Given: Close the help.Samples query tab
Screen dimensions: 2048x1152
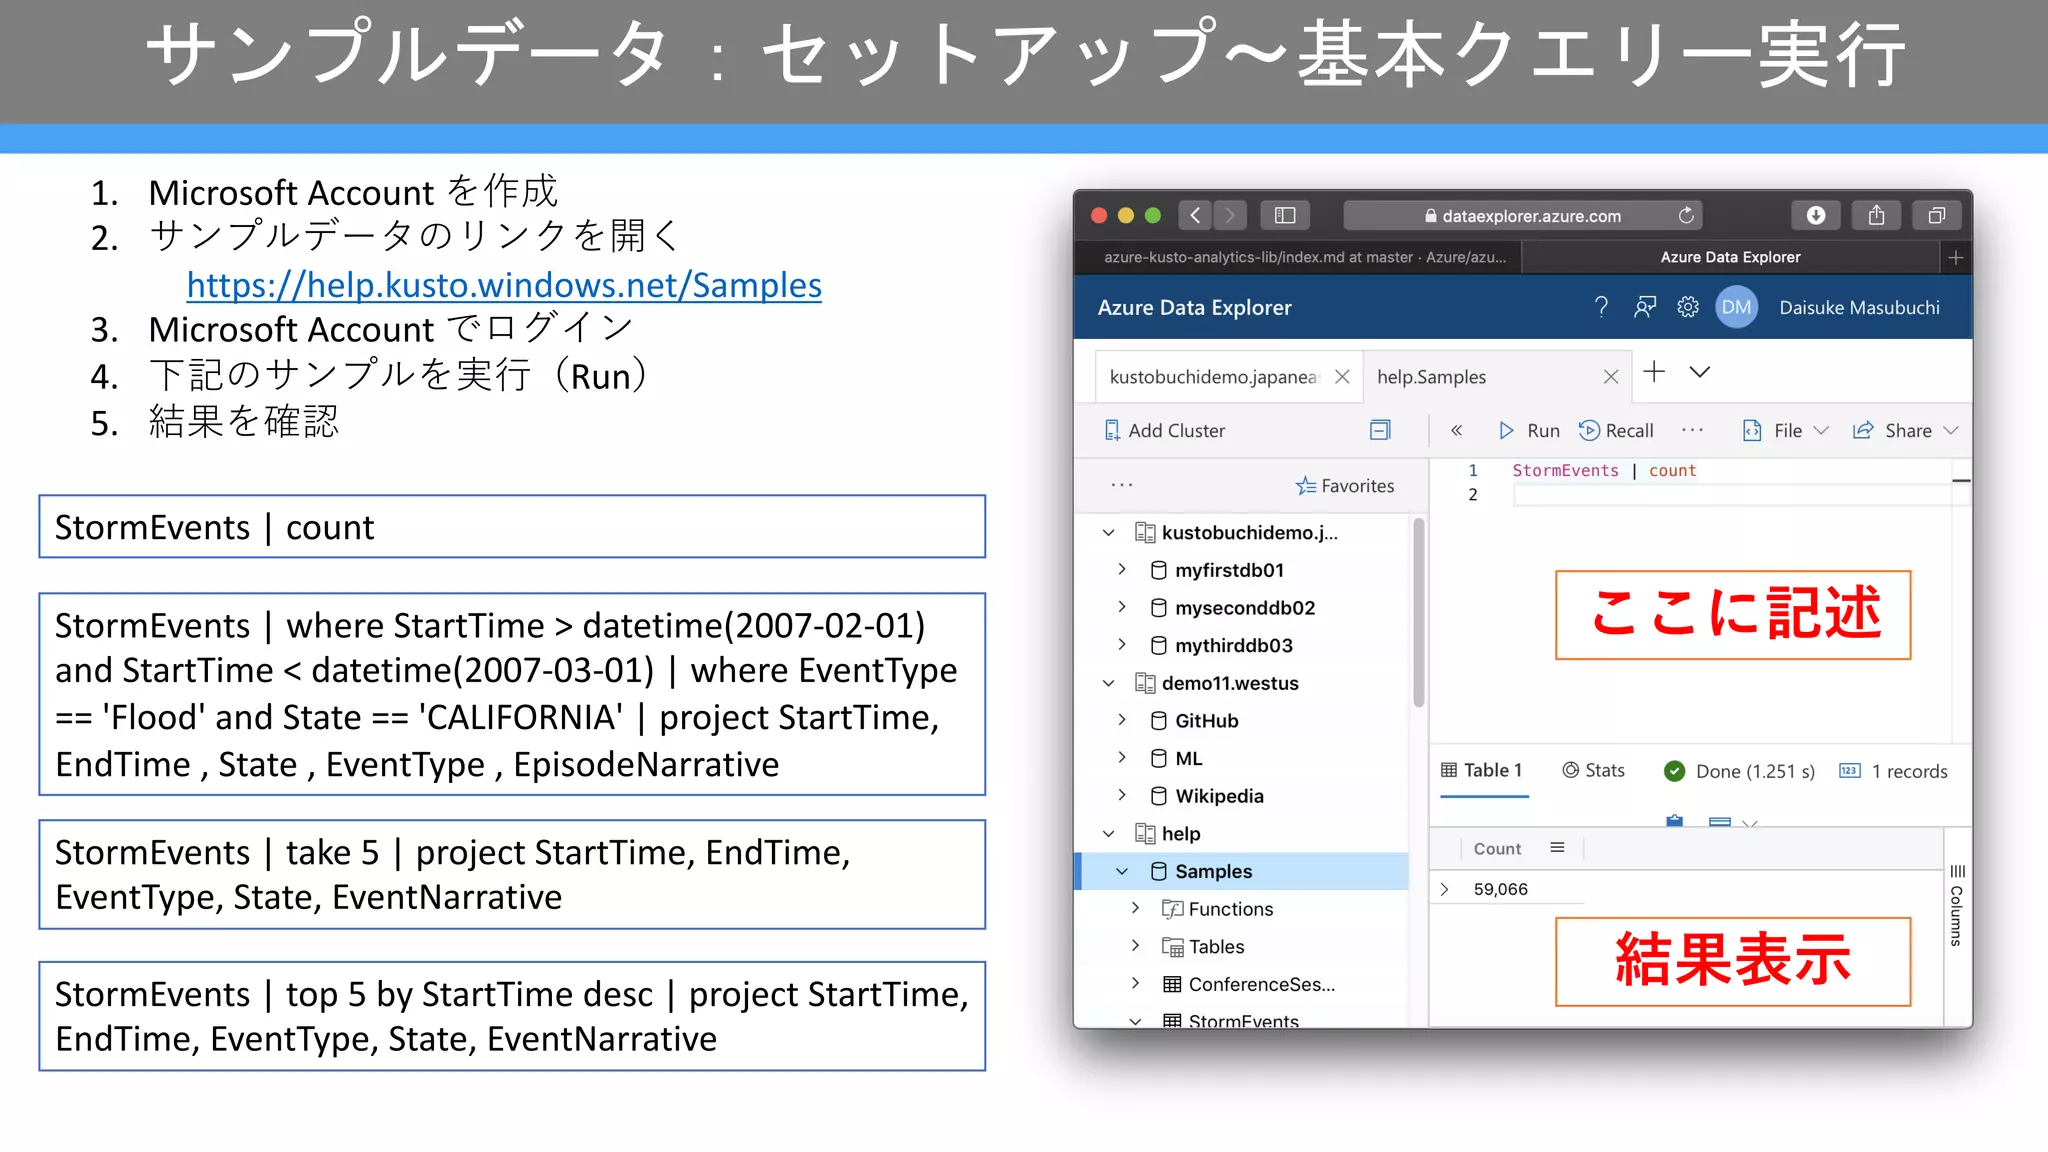Looking at the screenshot, I should click(x=1610, y=377).
